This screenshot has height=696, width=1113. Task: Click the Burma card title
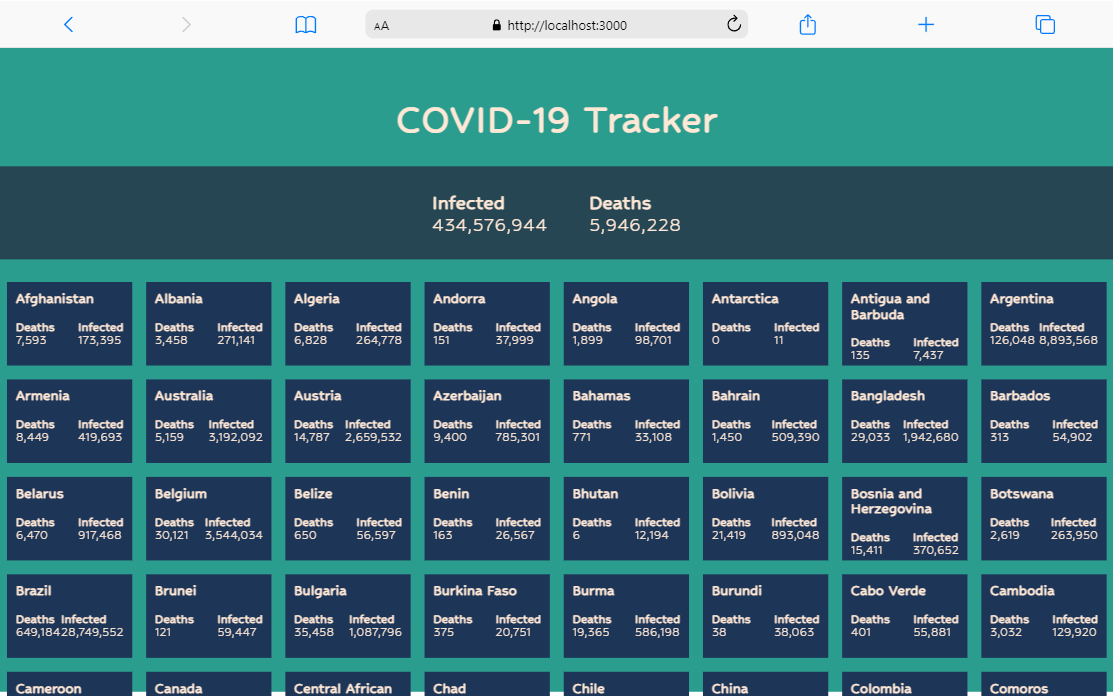click(593, 591)
